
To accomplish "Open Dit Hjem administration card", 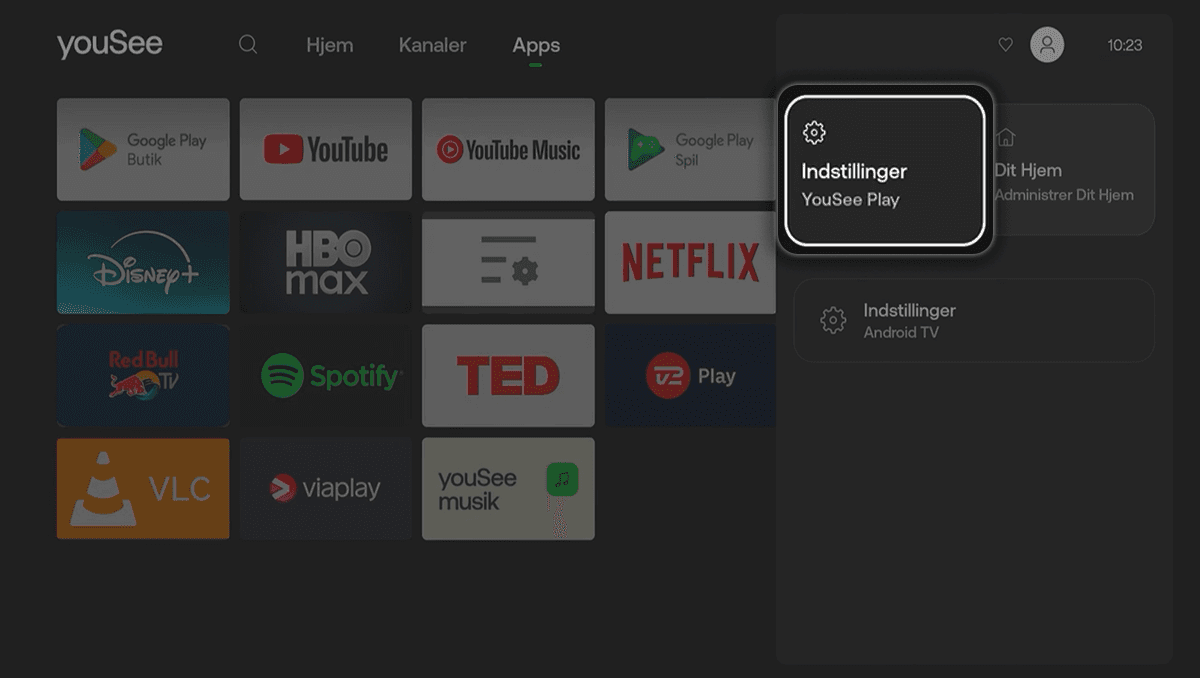I will [x=1071, y=170].
